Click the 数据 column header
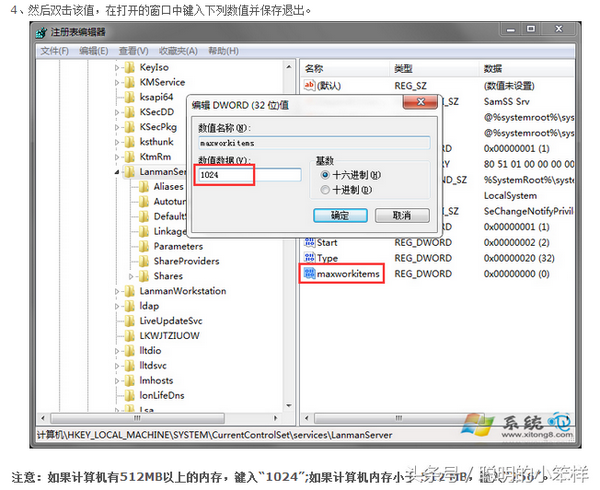The height and width of the screenshot is (490, 600). (527, 69)
